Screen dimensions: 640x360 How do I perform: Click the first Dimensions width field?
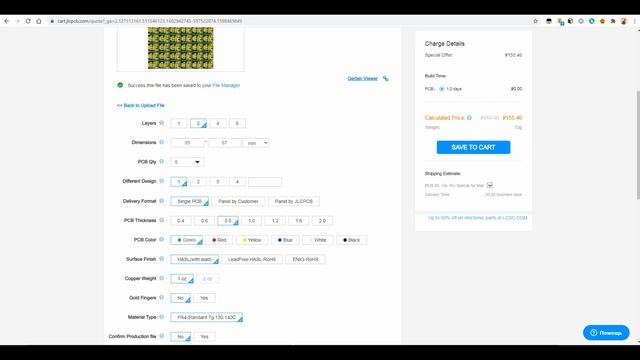pos(187,143)
